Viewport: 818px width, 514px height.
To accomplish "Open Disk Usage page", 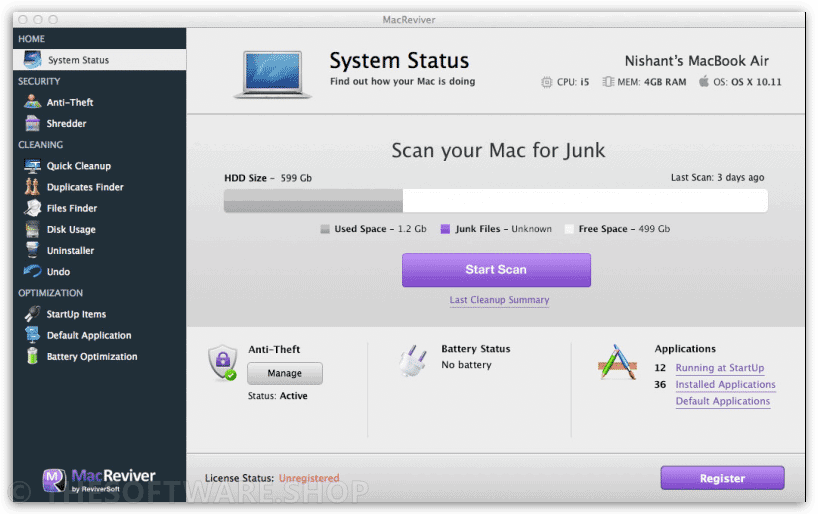I will (x=99, y=229).
